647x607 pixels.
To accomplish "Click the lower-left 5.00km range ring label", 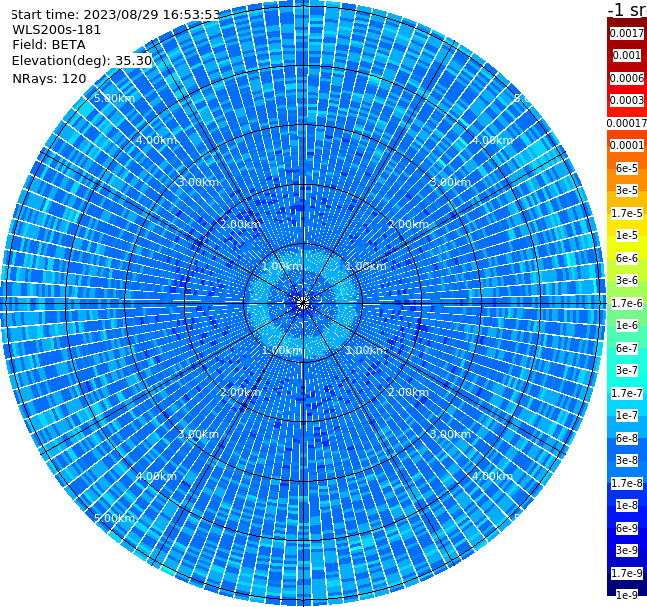I will [114, 518].
